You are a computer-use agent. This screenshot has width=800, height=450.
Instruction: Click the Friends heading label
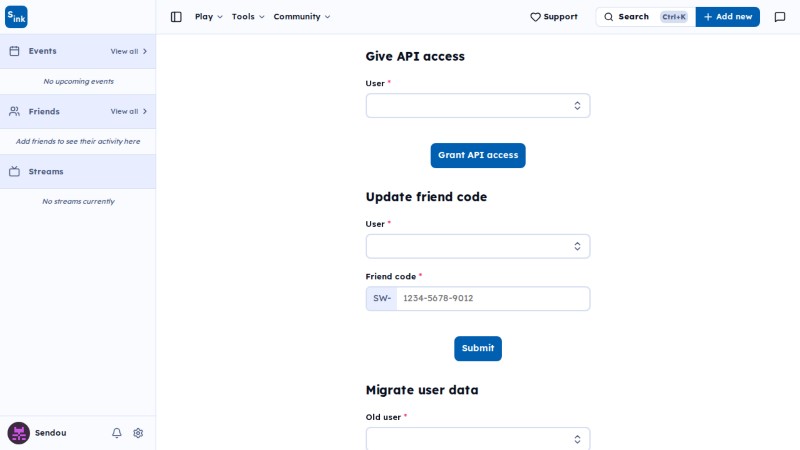[44, 111]
